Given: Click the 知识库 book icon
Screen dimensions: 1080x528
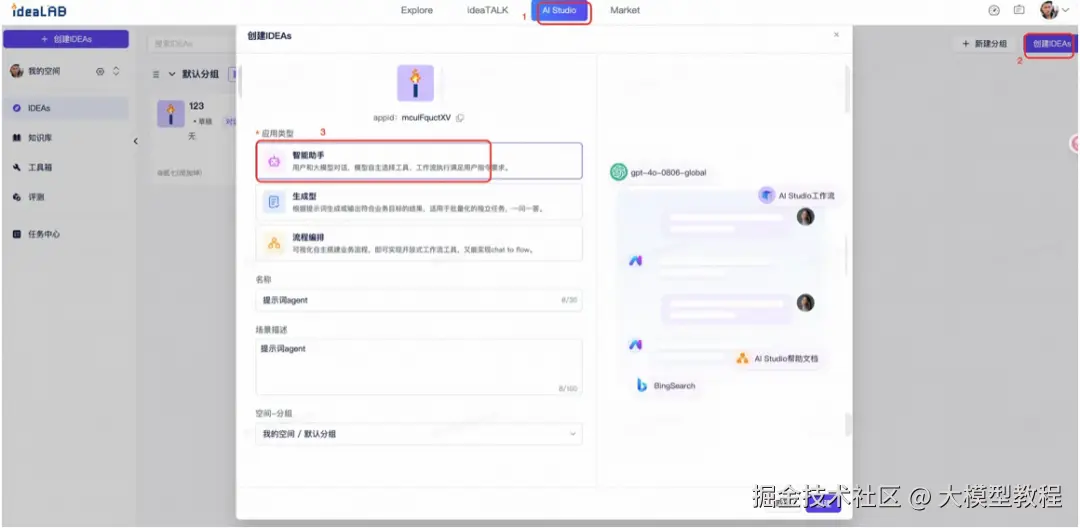Looking at the screenshot, I should [17, 138].
